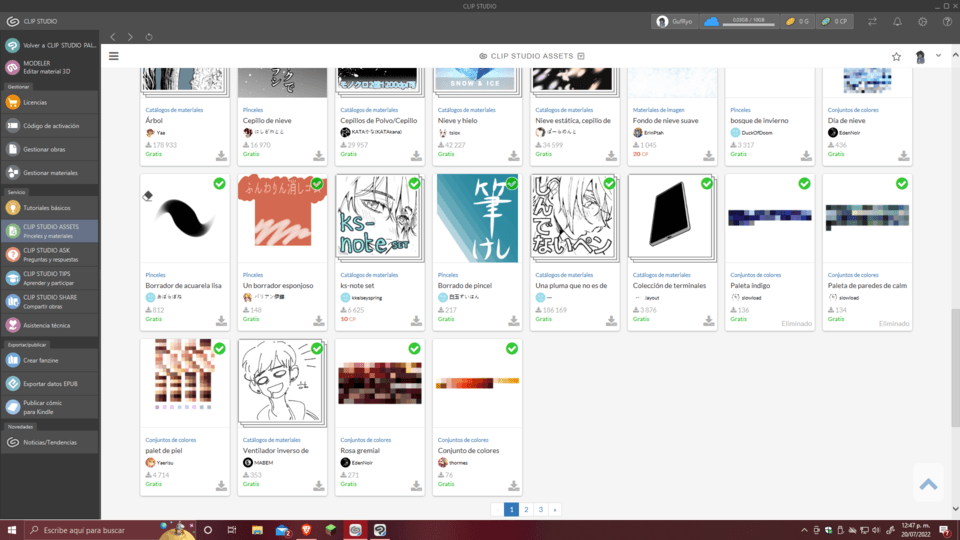Open the user profile avatar icon
The width and height of the screenshot is (960, 540).
click(x=920, y=56)
